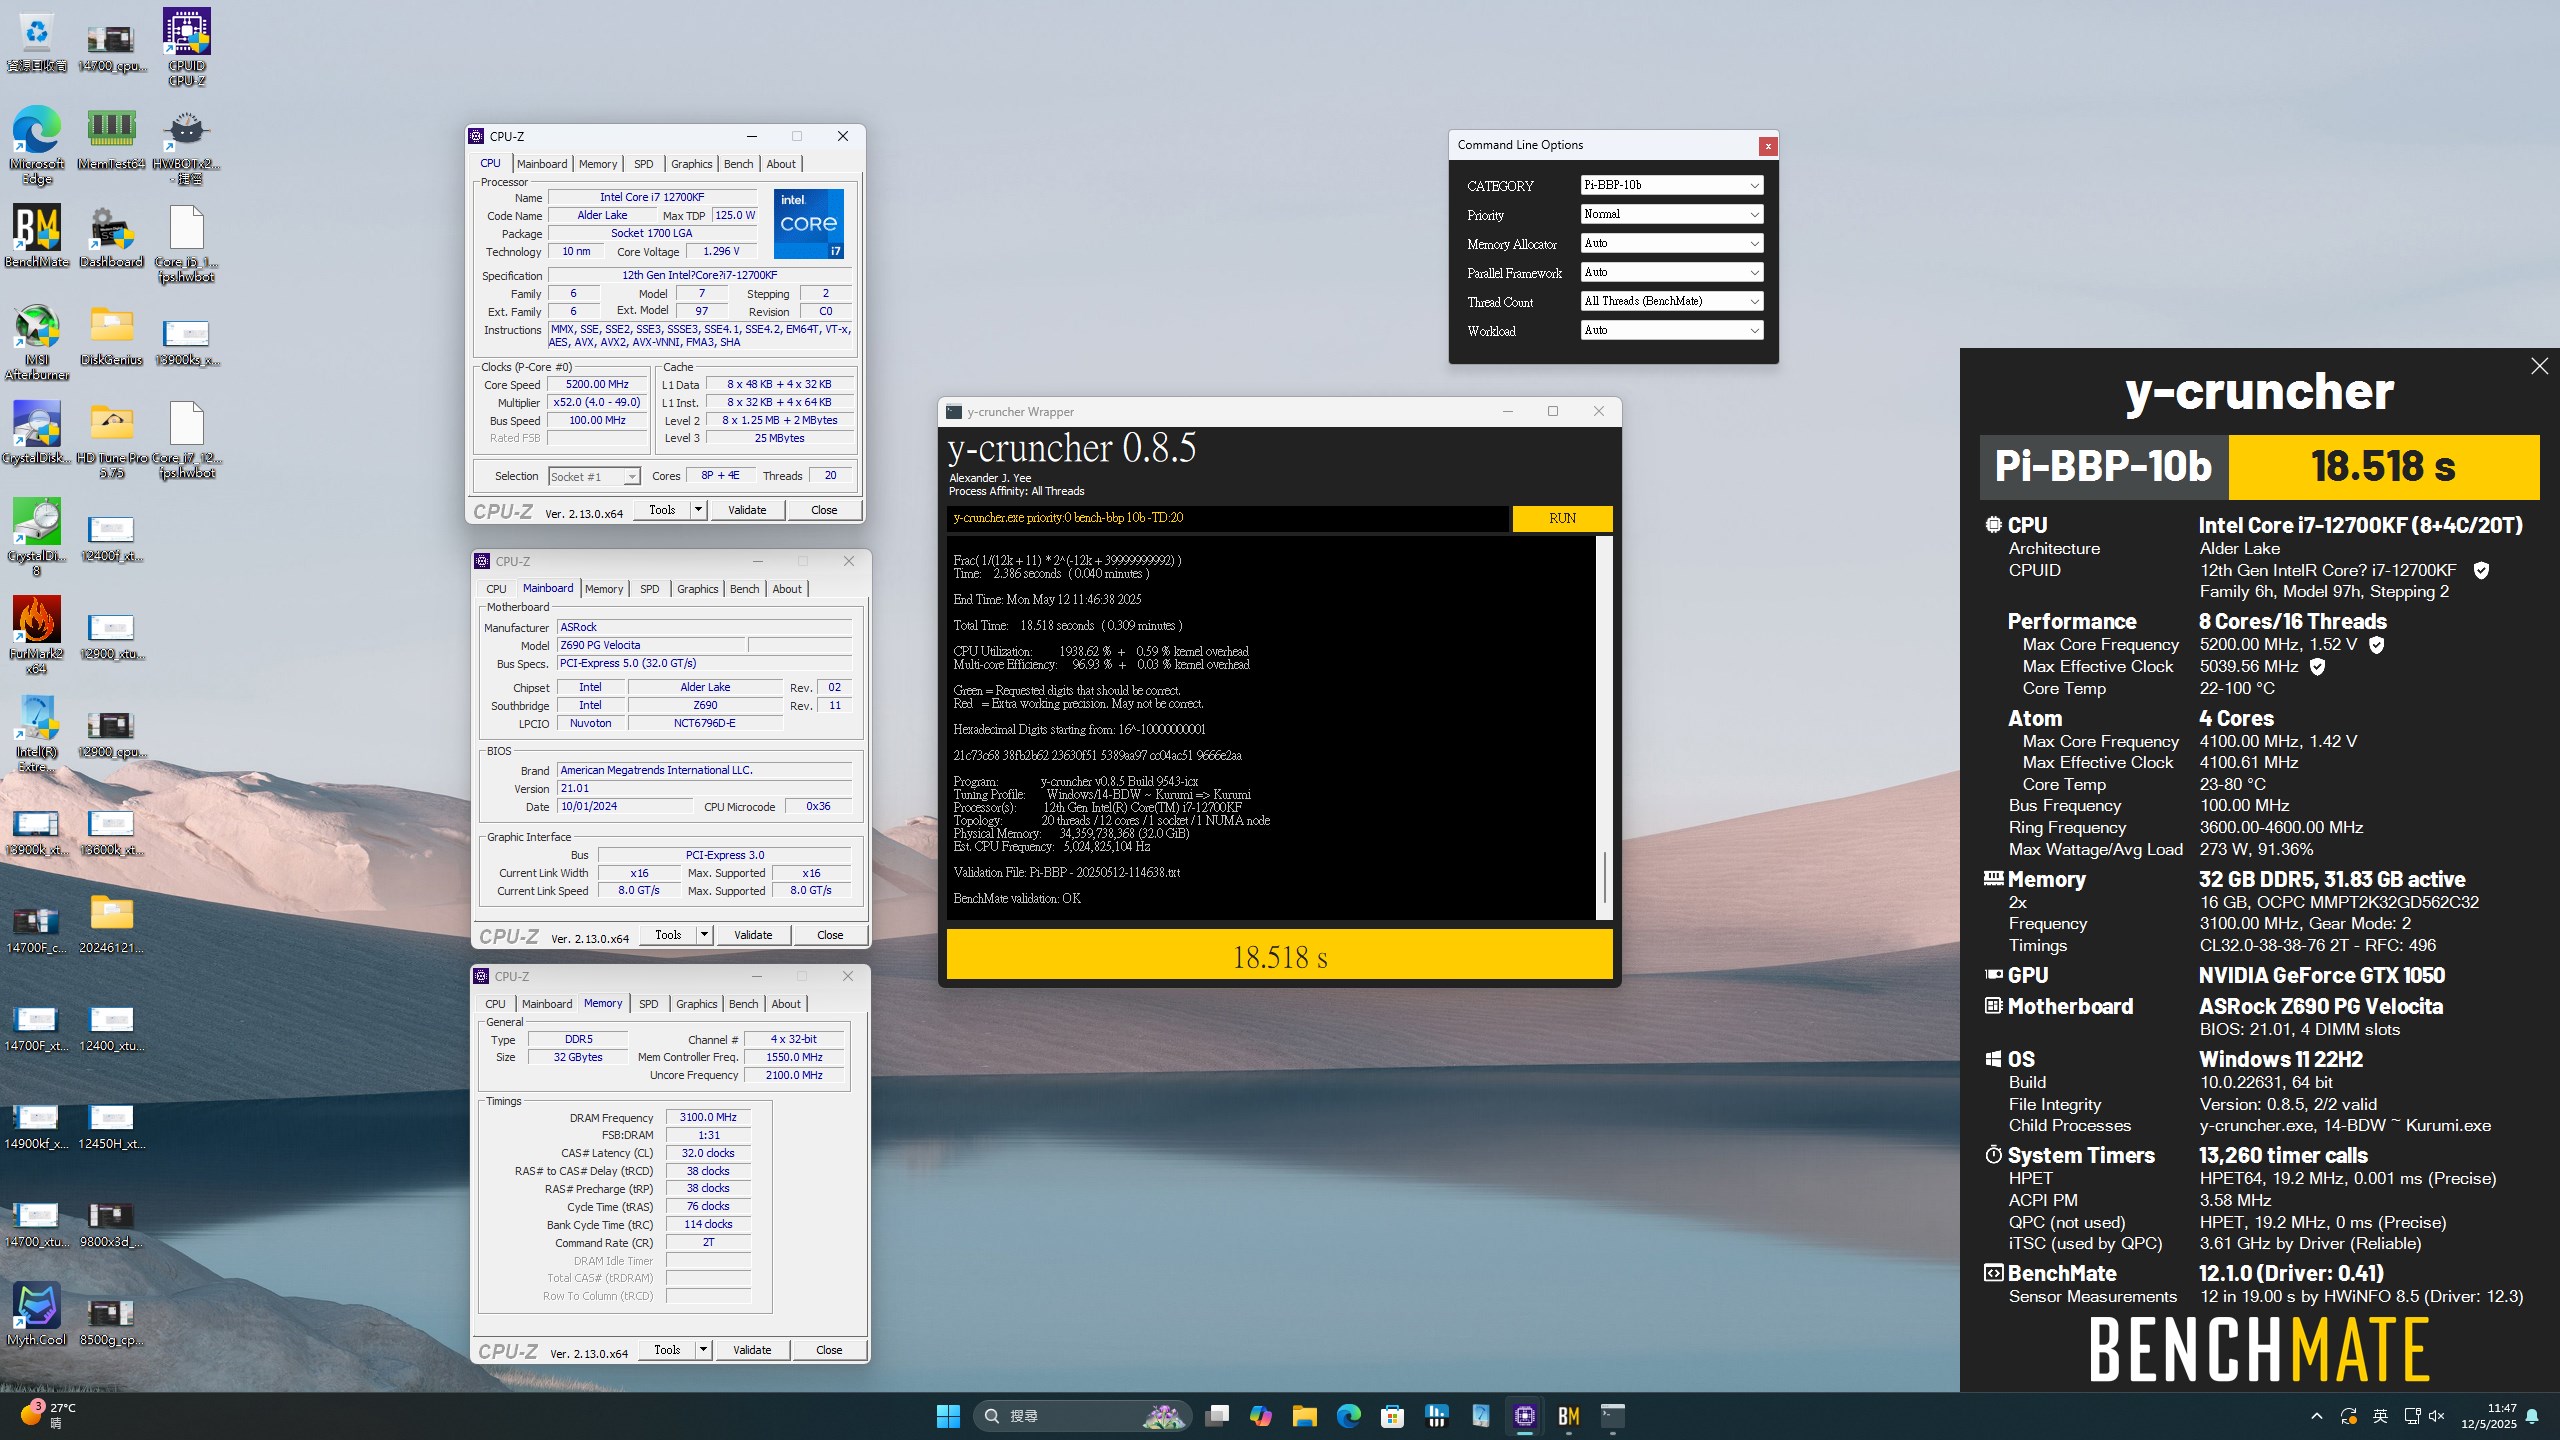2560x1440 pixels.
Task: Open the Recycle Bin desktop icon
Action: point(37,42)
